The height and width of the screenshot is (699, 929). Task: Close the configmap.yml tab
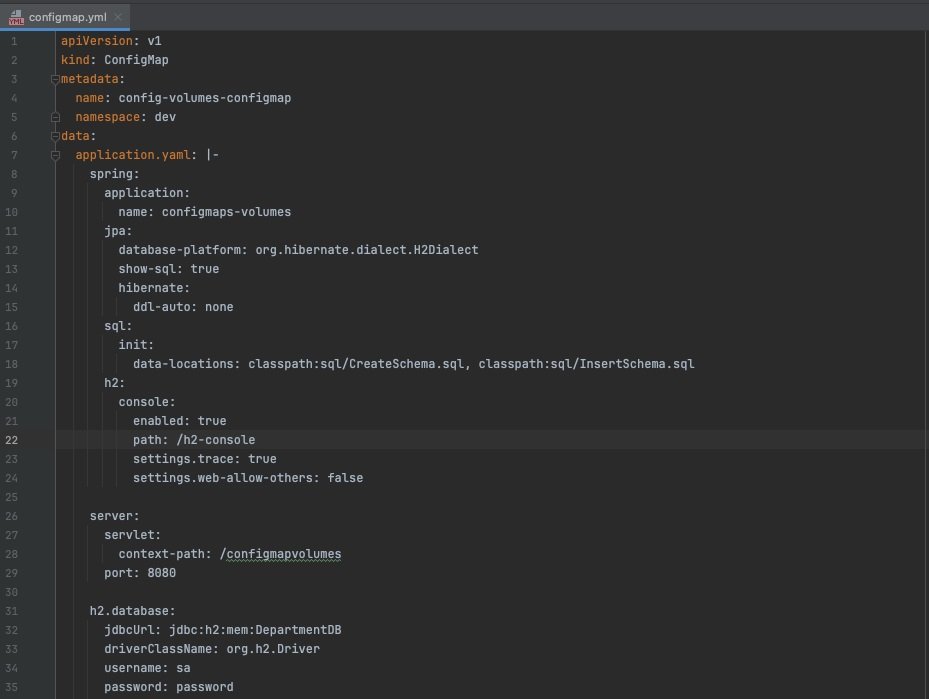(118, 17)
